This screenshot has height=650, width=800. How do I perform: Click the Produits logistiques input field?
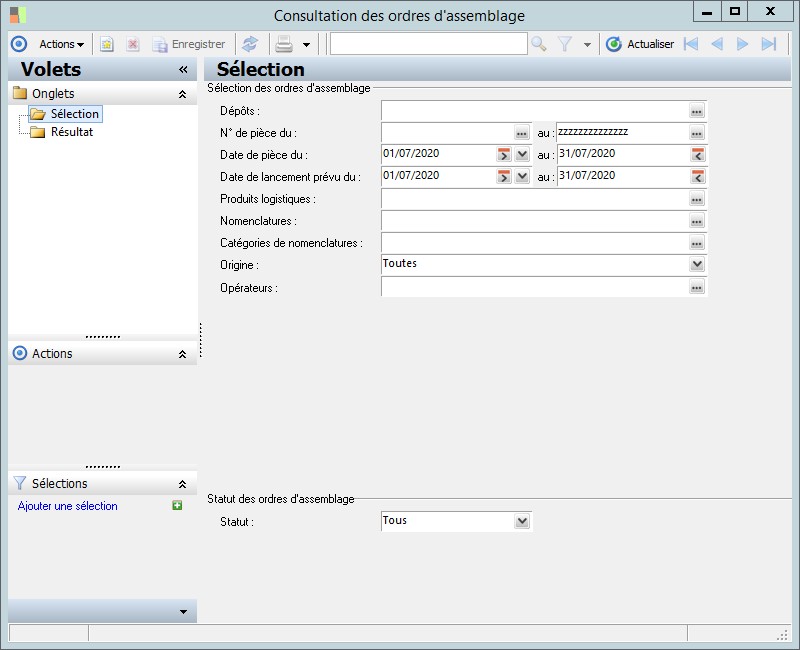534,199
